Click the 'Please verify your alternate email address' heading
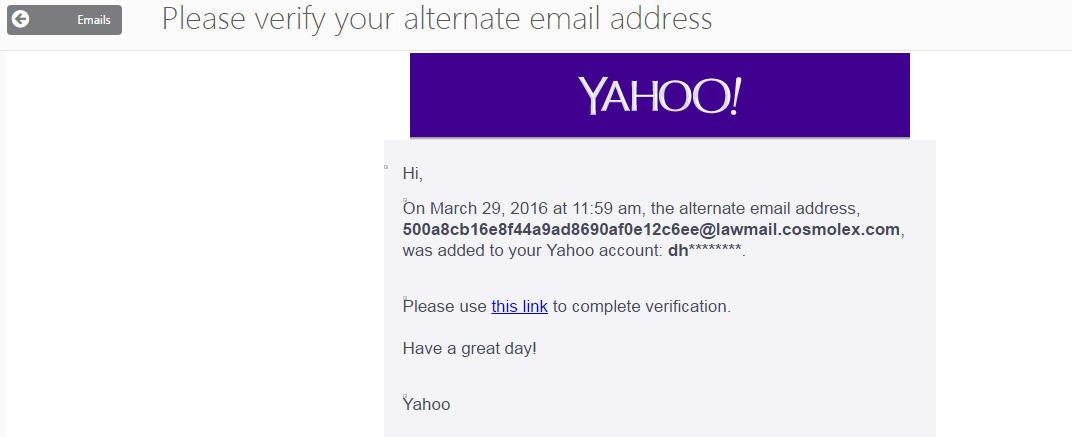The image size is (1072, 437). click(437, 19)
